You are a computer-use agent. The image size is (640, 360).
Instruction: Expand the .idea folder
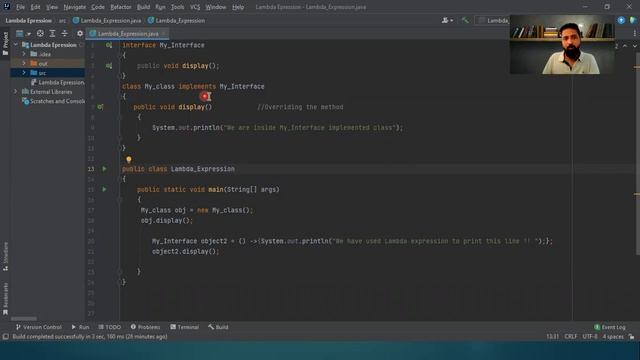point(24,54)
